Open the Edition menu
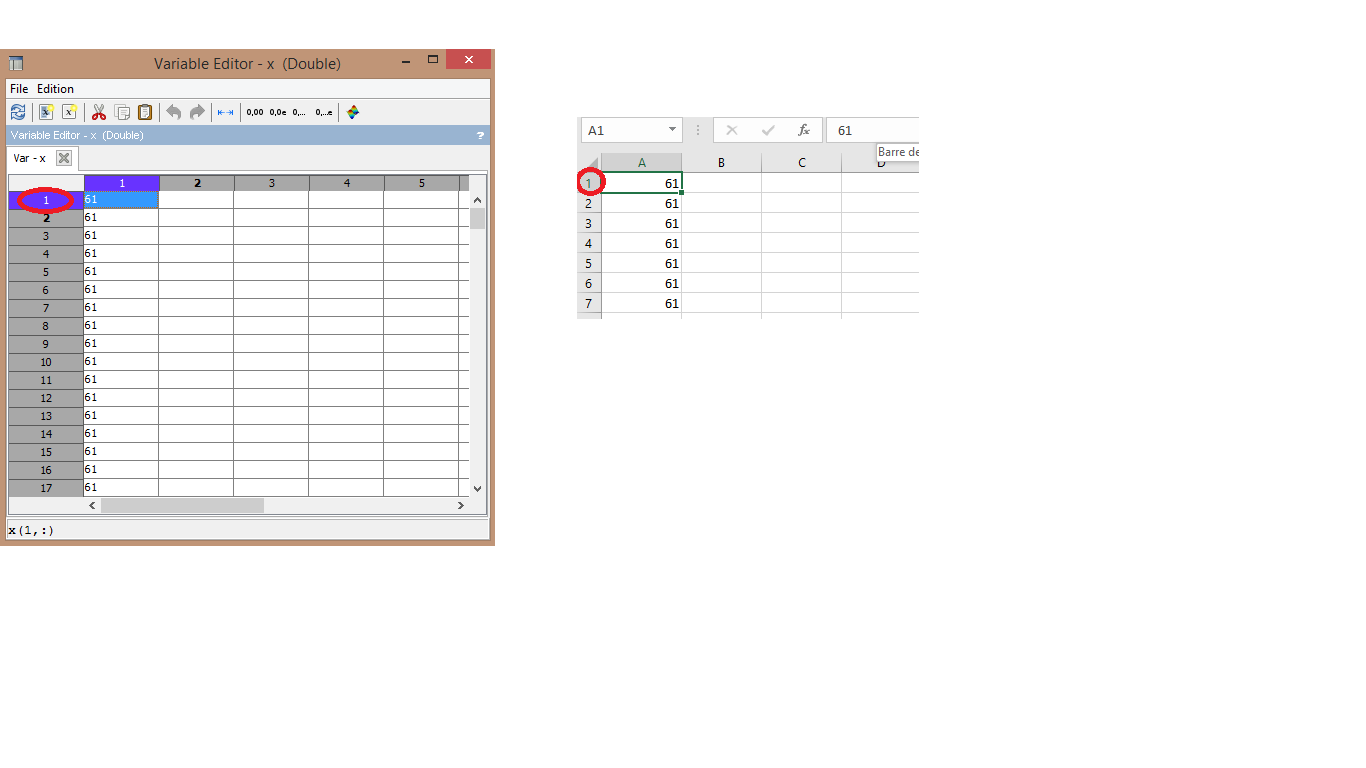This screenshot has width=1366, height=768. [56, 89]
